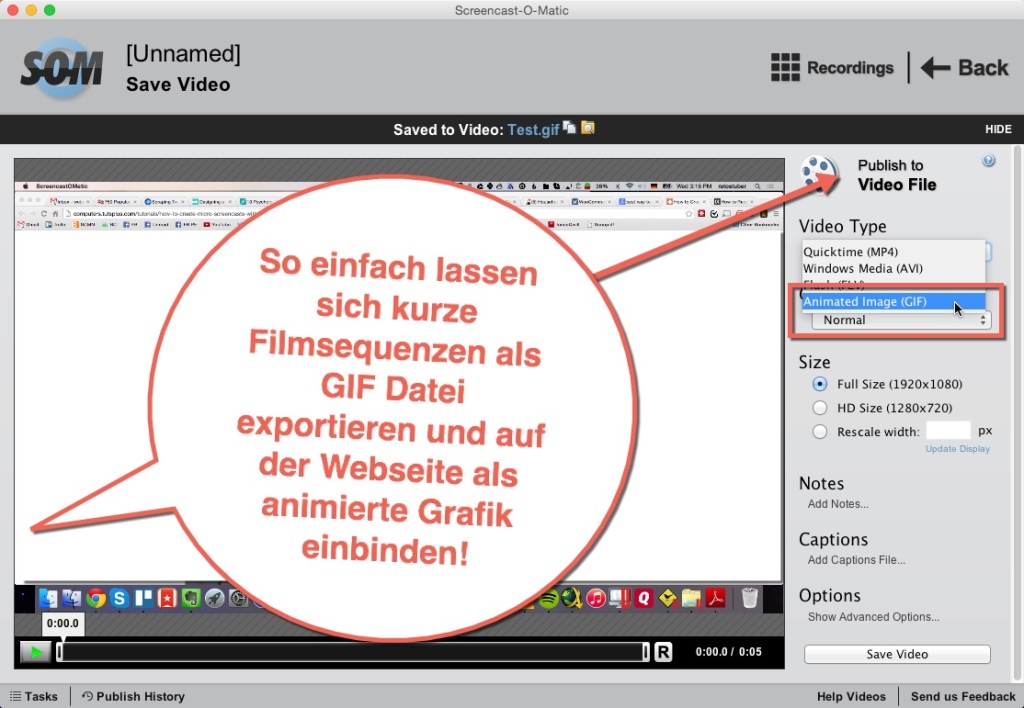Click the right panel vertical scrollbar
1024x708 pixels.
1017,411
